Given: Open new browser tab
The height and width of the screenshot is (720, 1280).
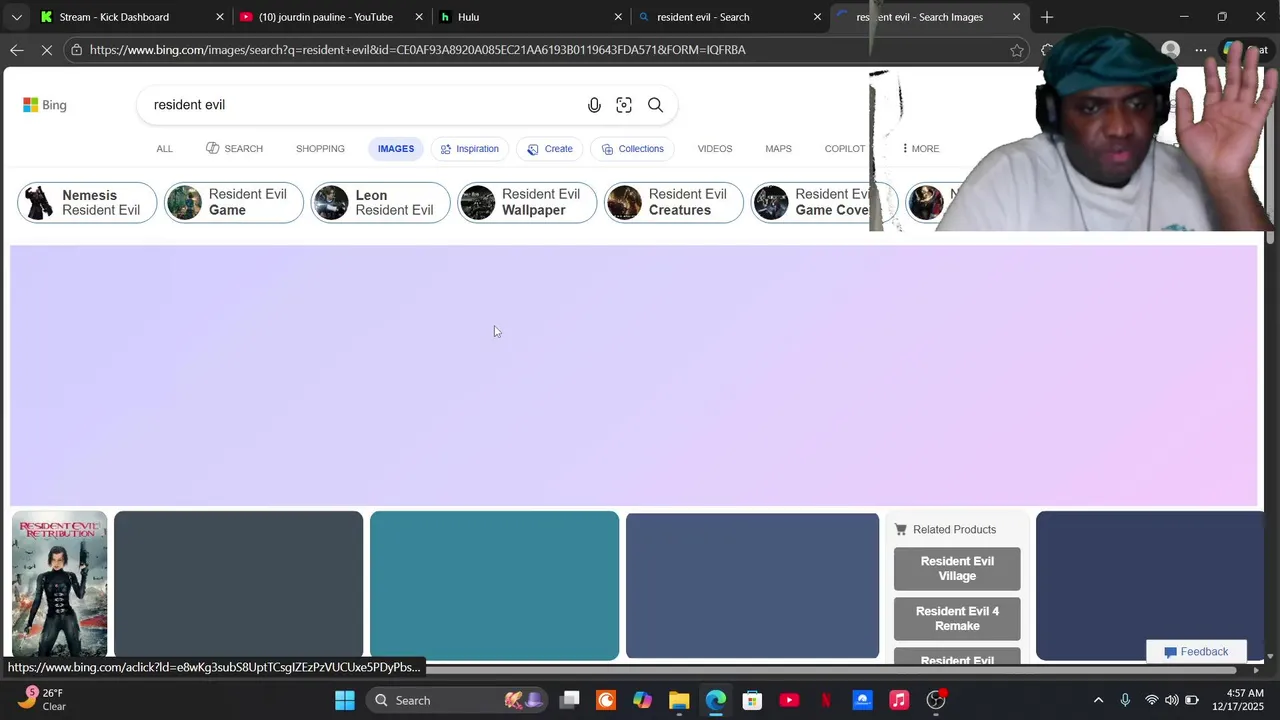Looking at the screenshot, I should (x=1047, y=17).
